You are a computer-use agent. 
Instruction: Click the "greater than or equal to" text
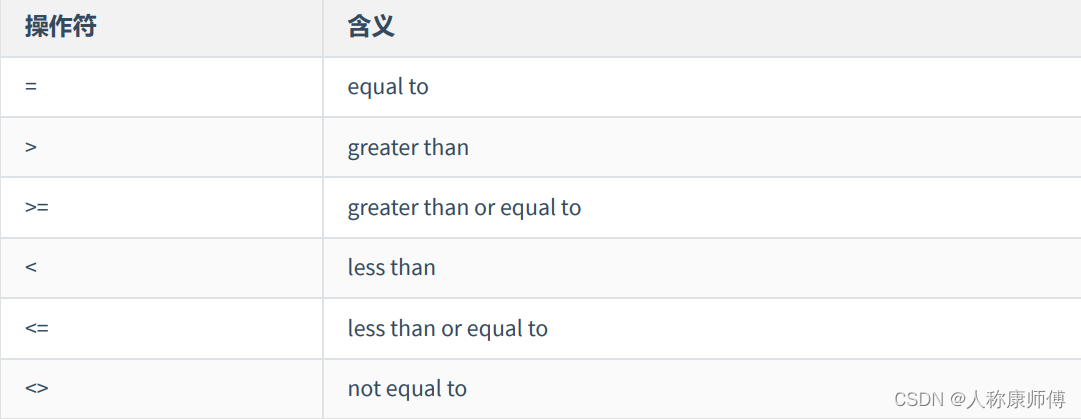[x=464, y=207]
